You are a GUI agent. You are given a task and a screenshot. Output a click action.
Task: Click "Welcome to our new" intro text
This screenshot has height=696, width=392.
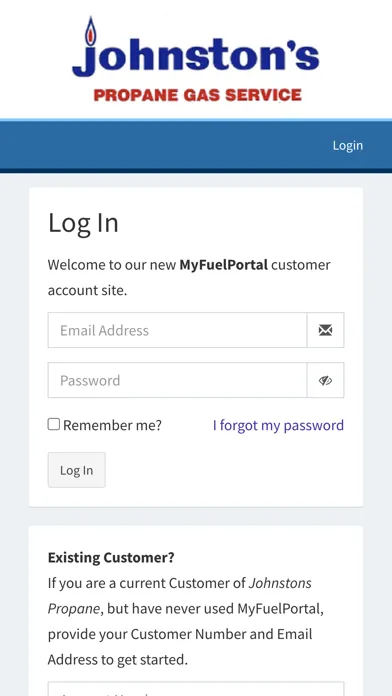tap(112, 265)
